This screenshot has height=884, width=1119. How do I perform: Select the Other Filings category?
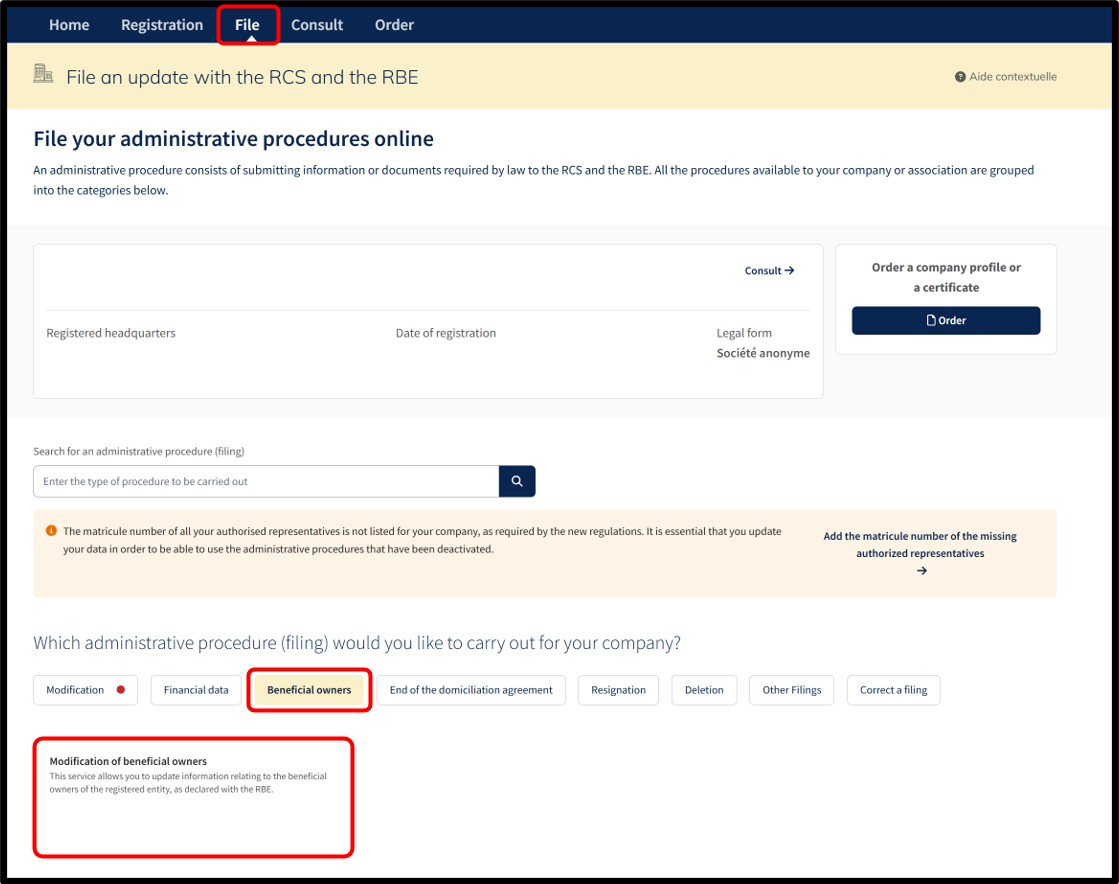pyautogui.click(x=791, y=690)
